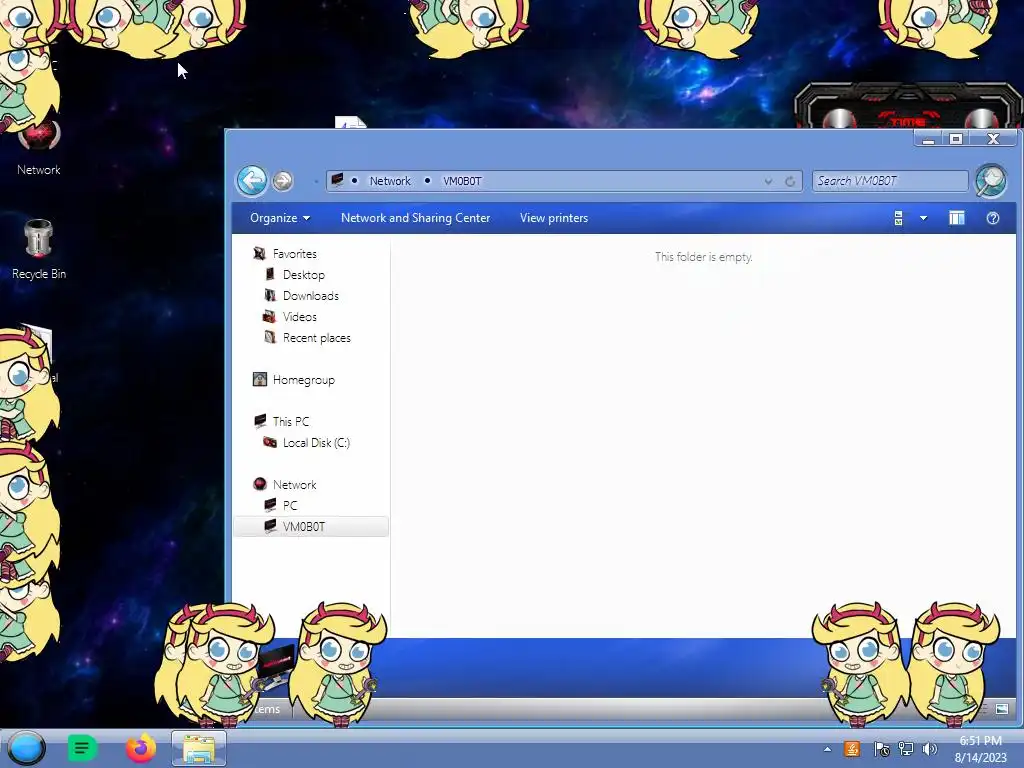Open the volume tray icon

(x=929, y=749)
